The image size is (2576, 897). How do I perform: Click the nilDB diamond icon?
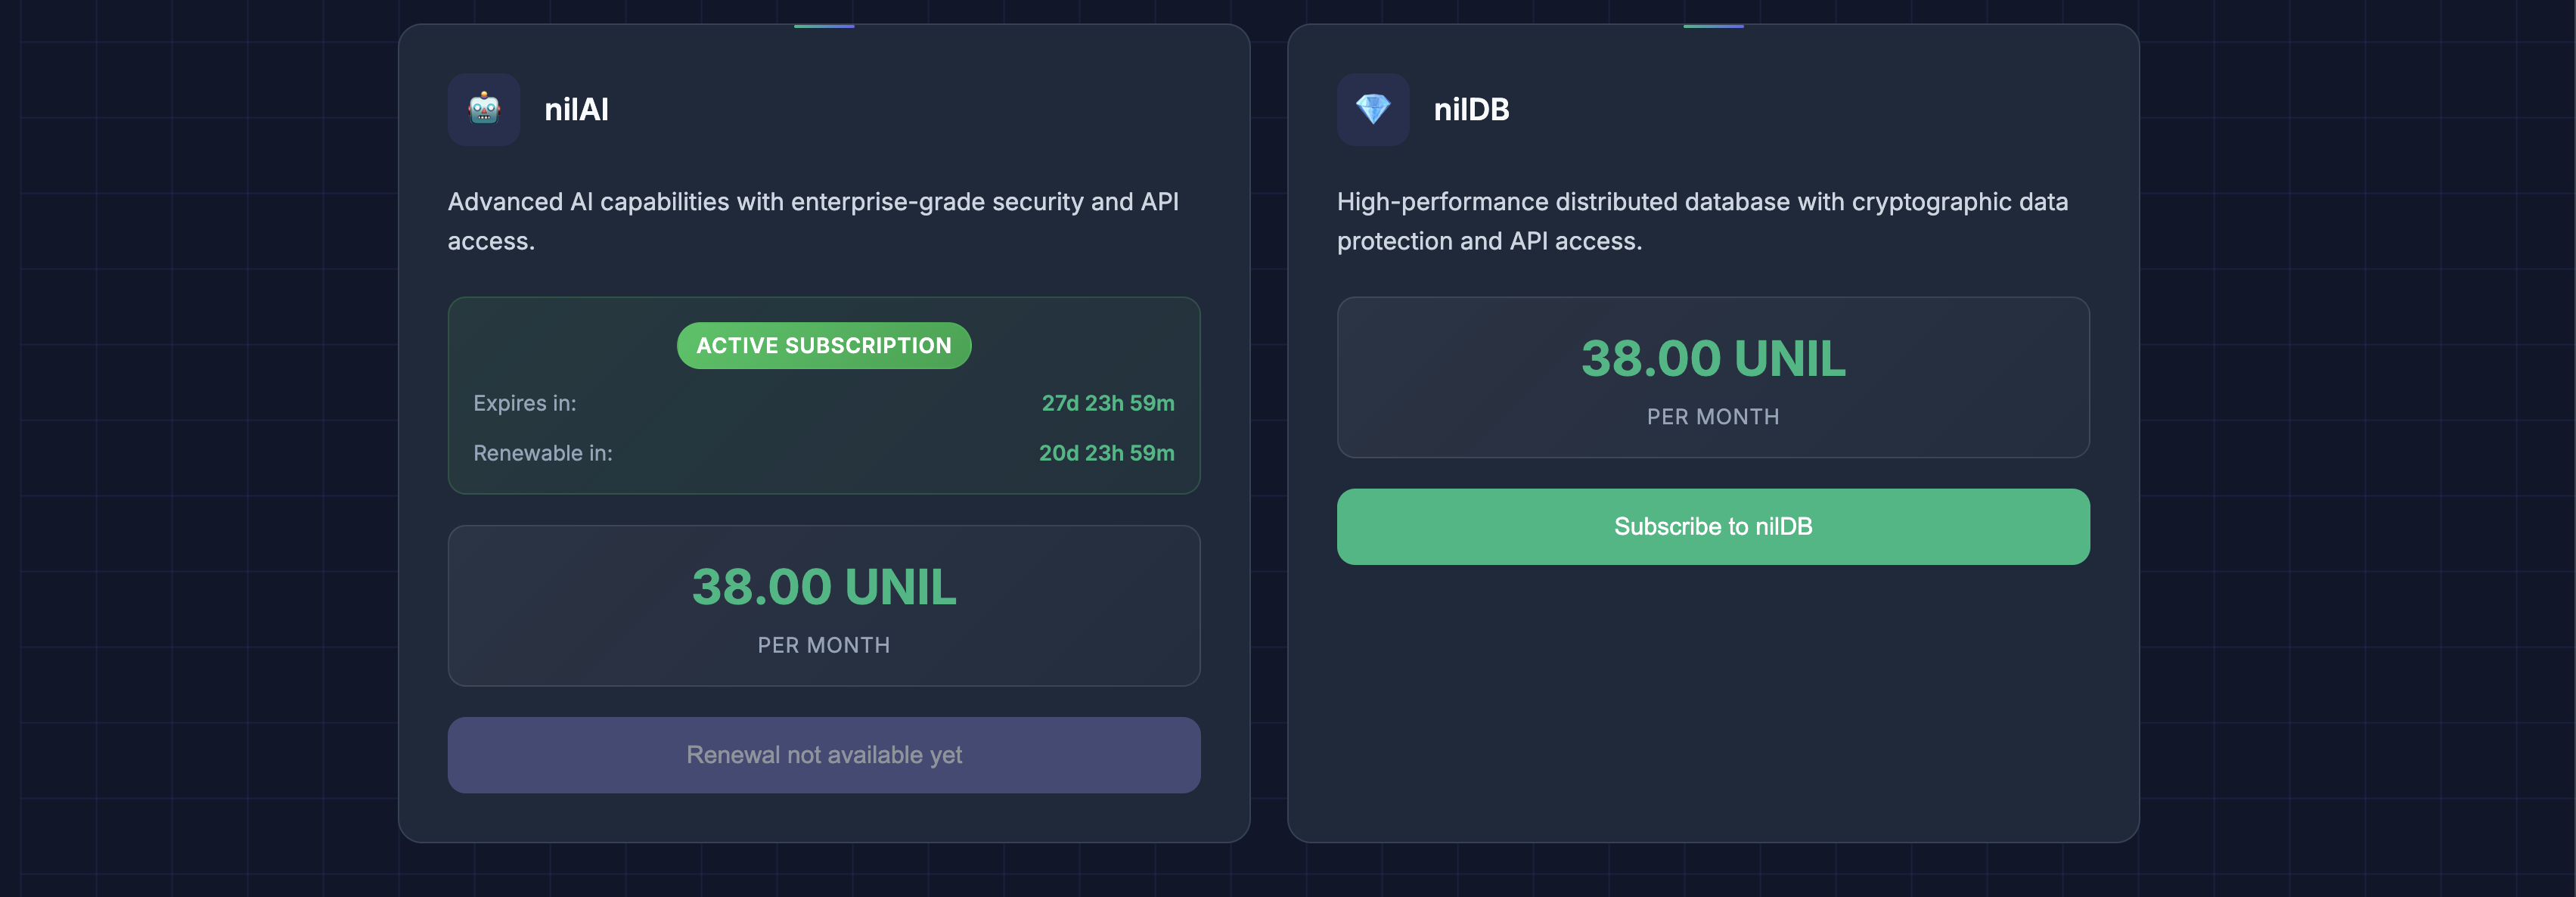tap(1372, 109)
